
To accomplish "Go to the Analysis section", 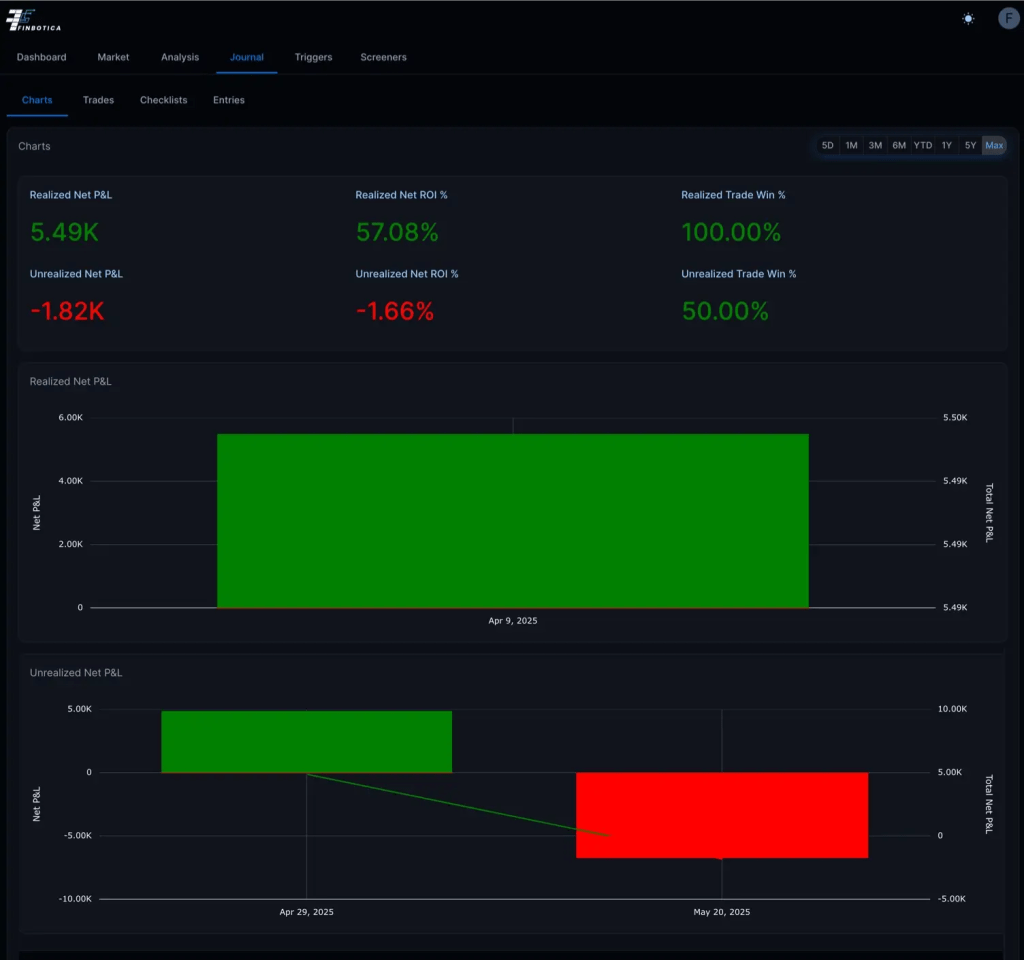I will [x=179, y=57].
